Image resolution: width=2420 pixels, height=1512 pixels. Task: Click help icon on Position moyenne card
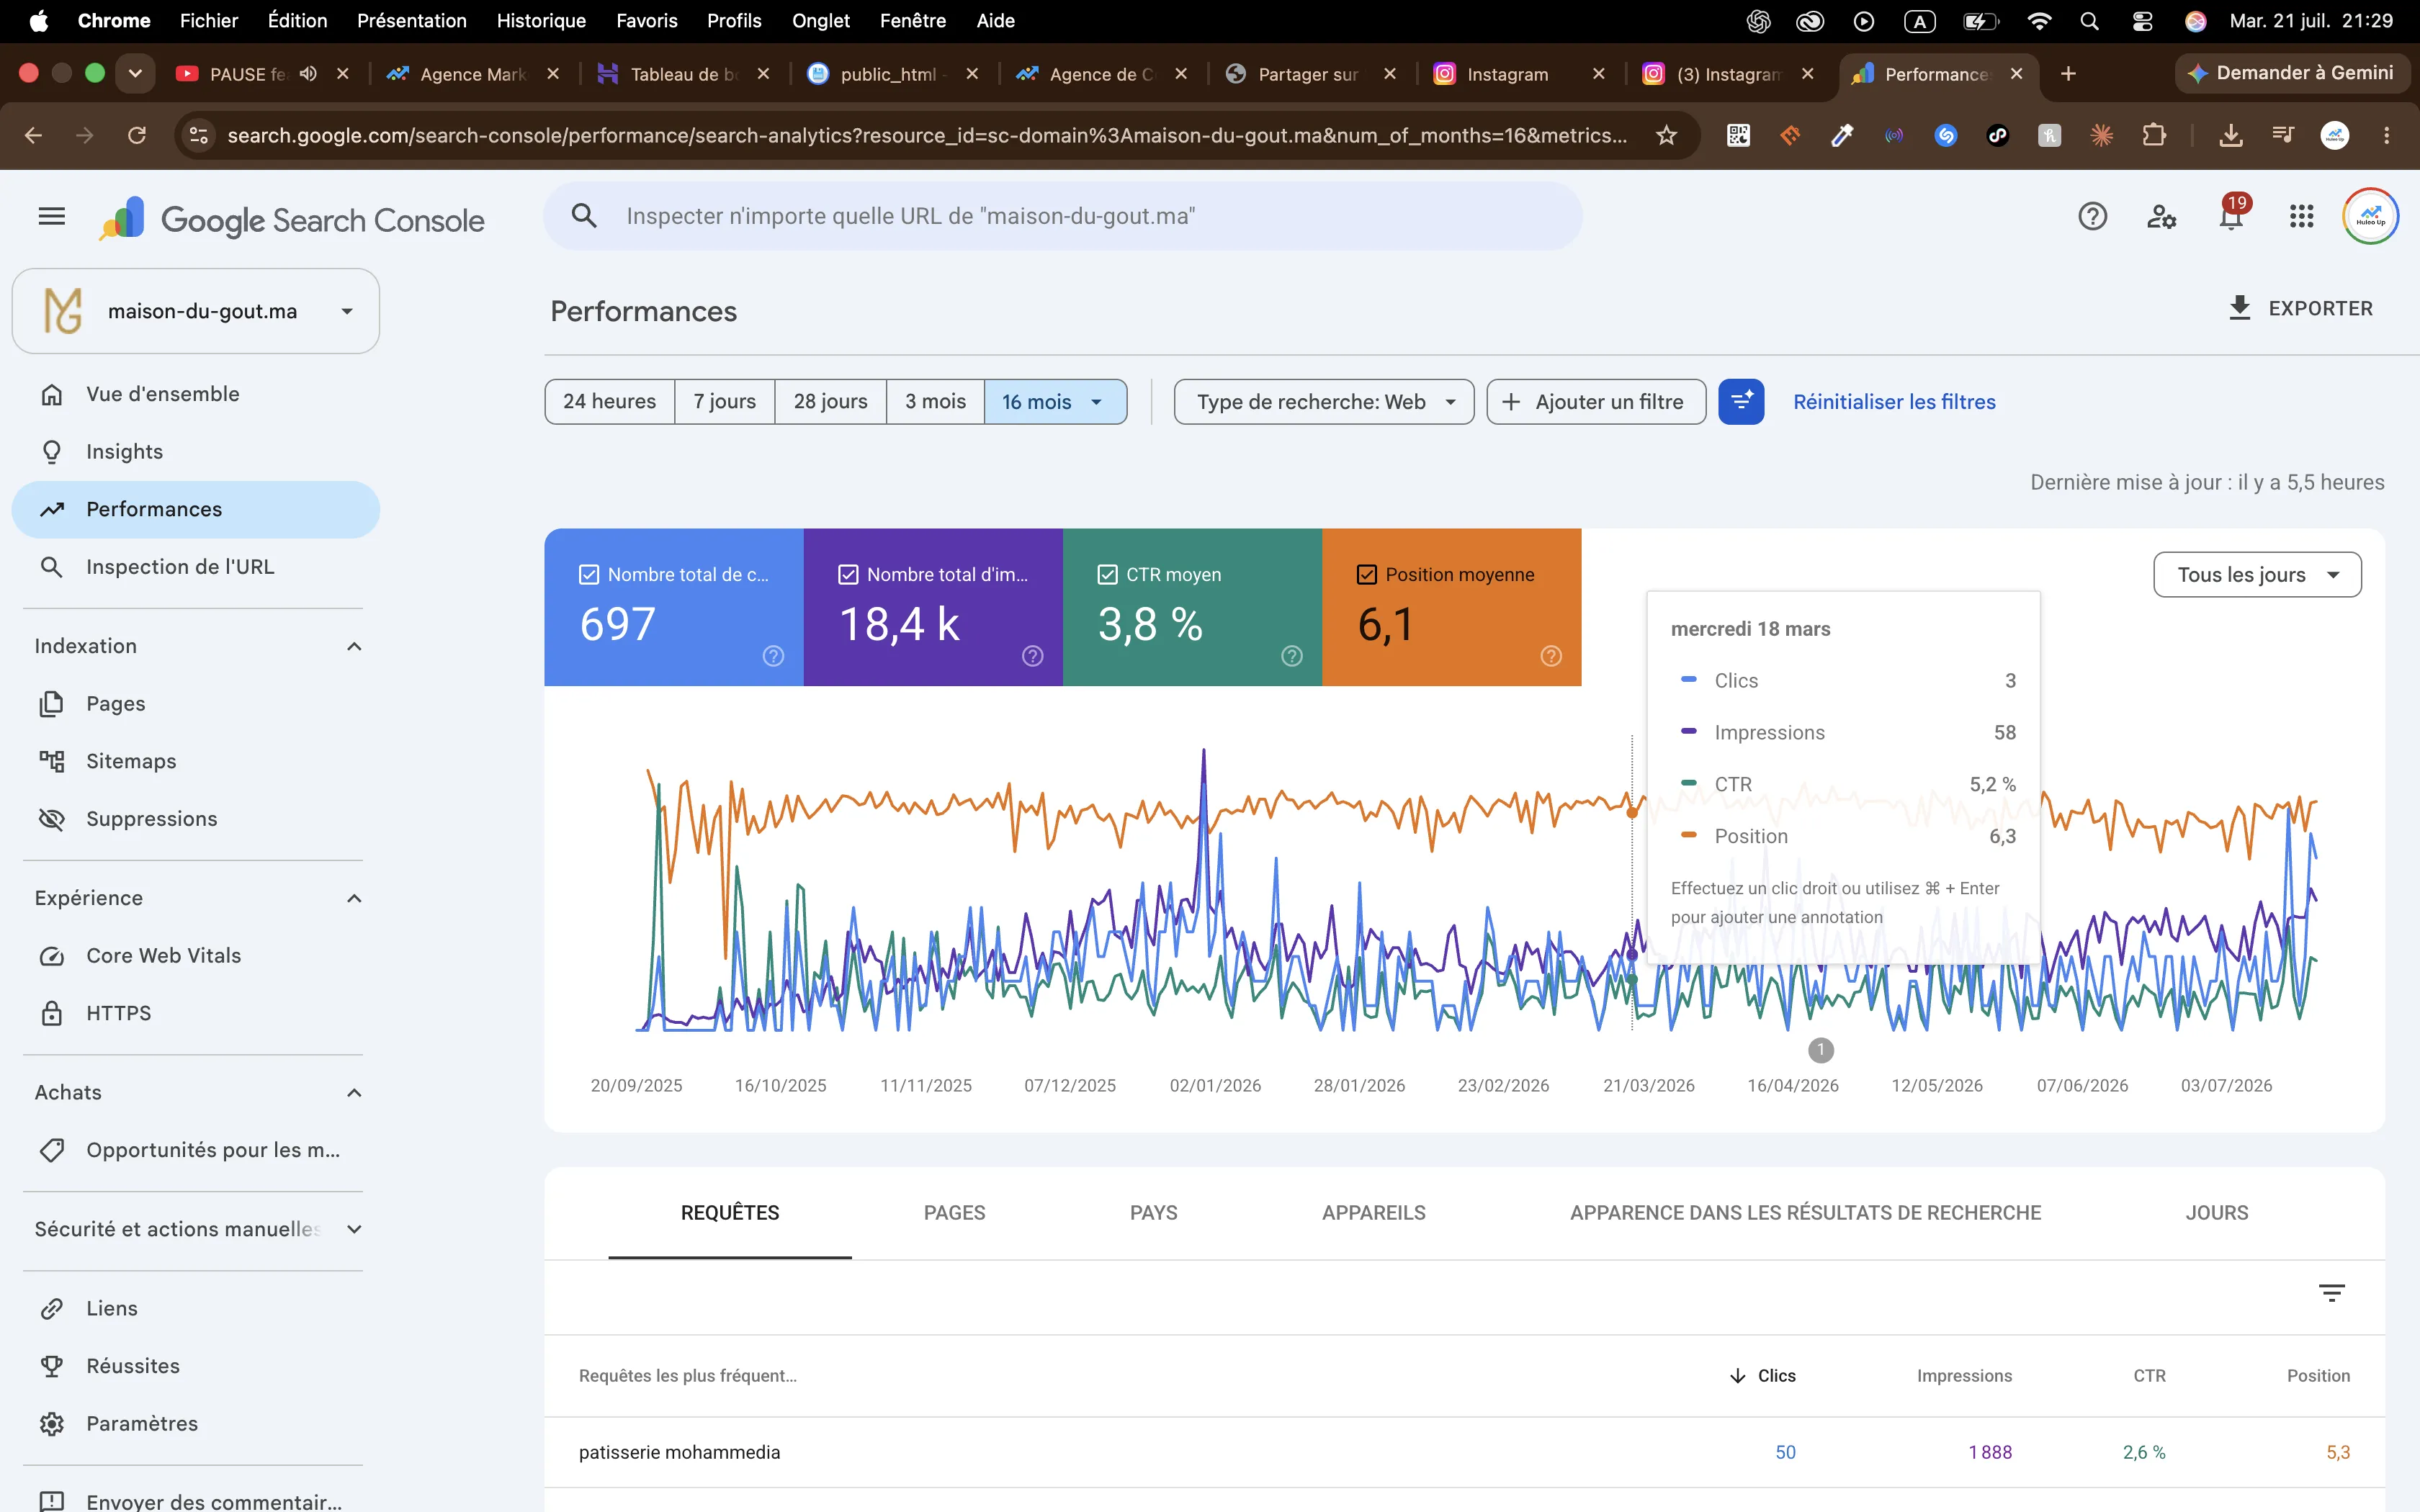(x=1551, y=656)
